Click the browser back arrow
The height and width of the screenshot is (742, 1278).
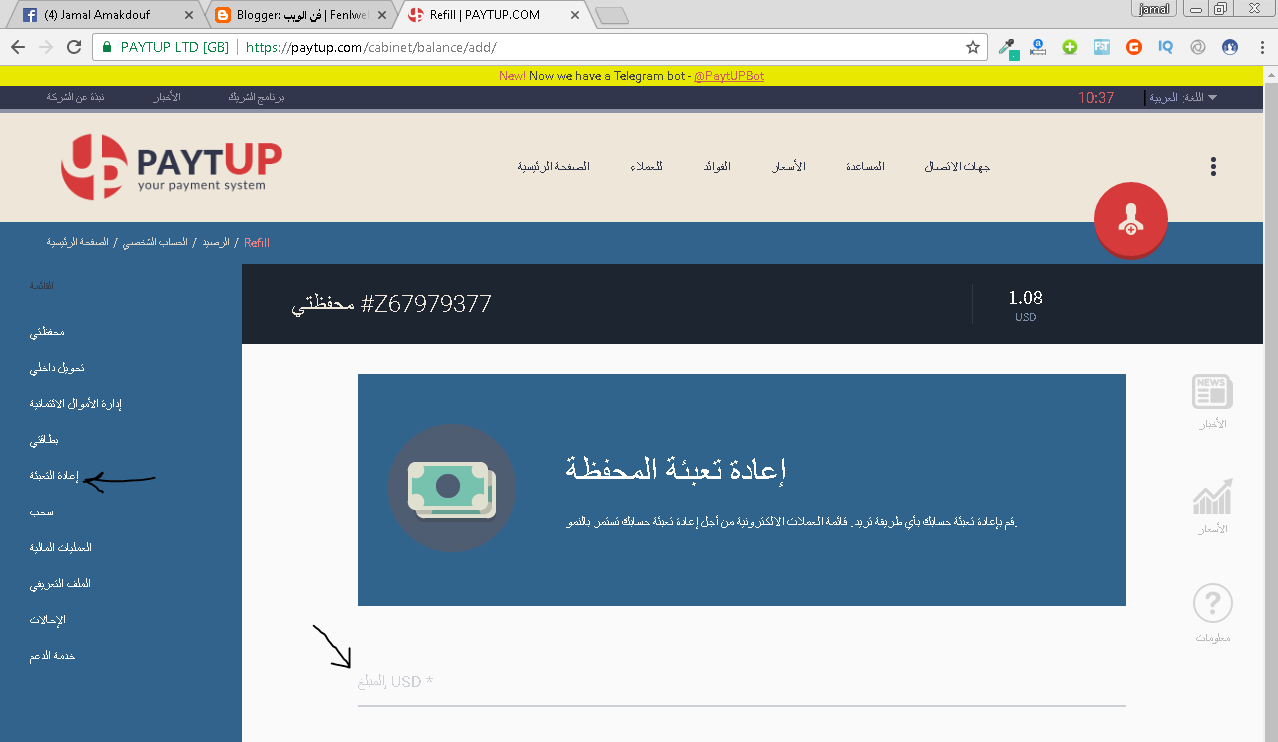(x=18, y=47)
